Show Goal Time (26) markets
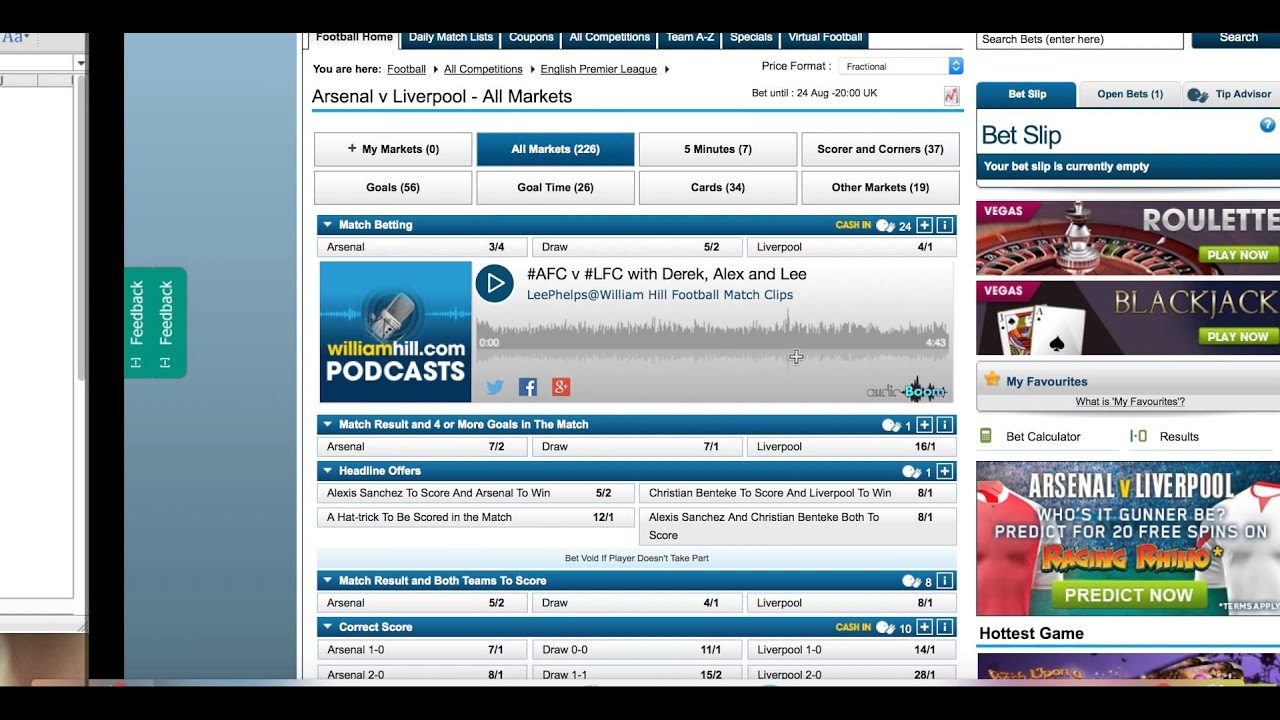 (556, 187)
